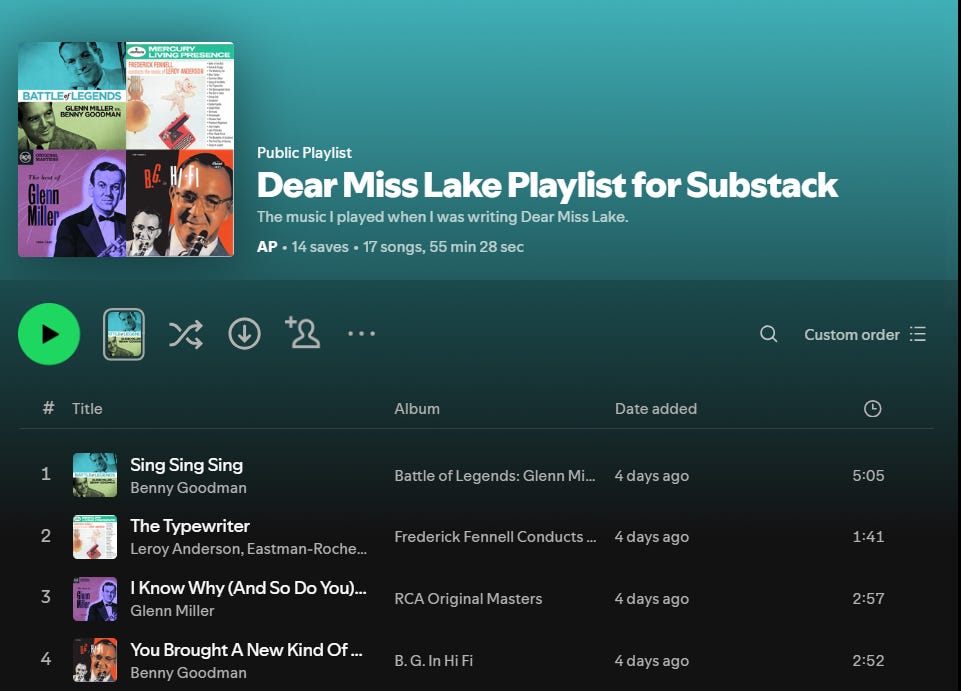This screenshot has width=961, height=691.
Task: Open the AP profile link
Action: point(267,247)
